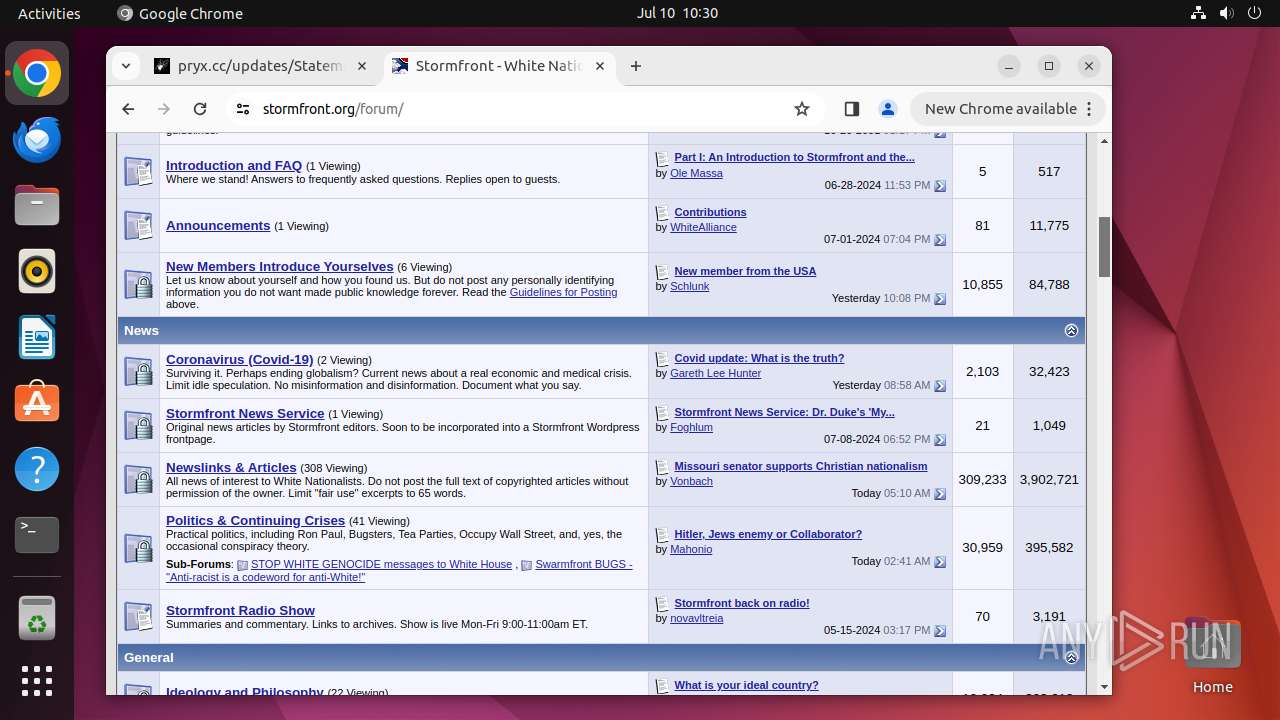Screen dimensions: 1280x720
Task: Click the back arrow in Chrome toolbar
Action: 128,109
